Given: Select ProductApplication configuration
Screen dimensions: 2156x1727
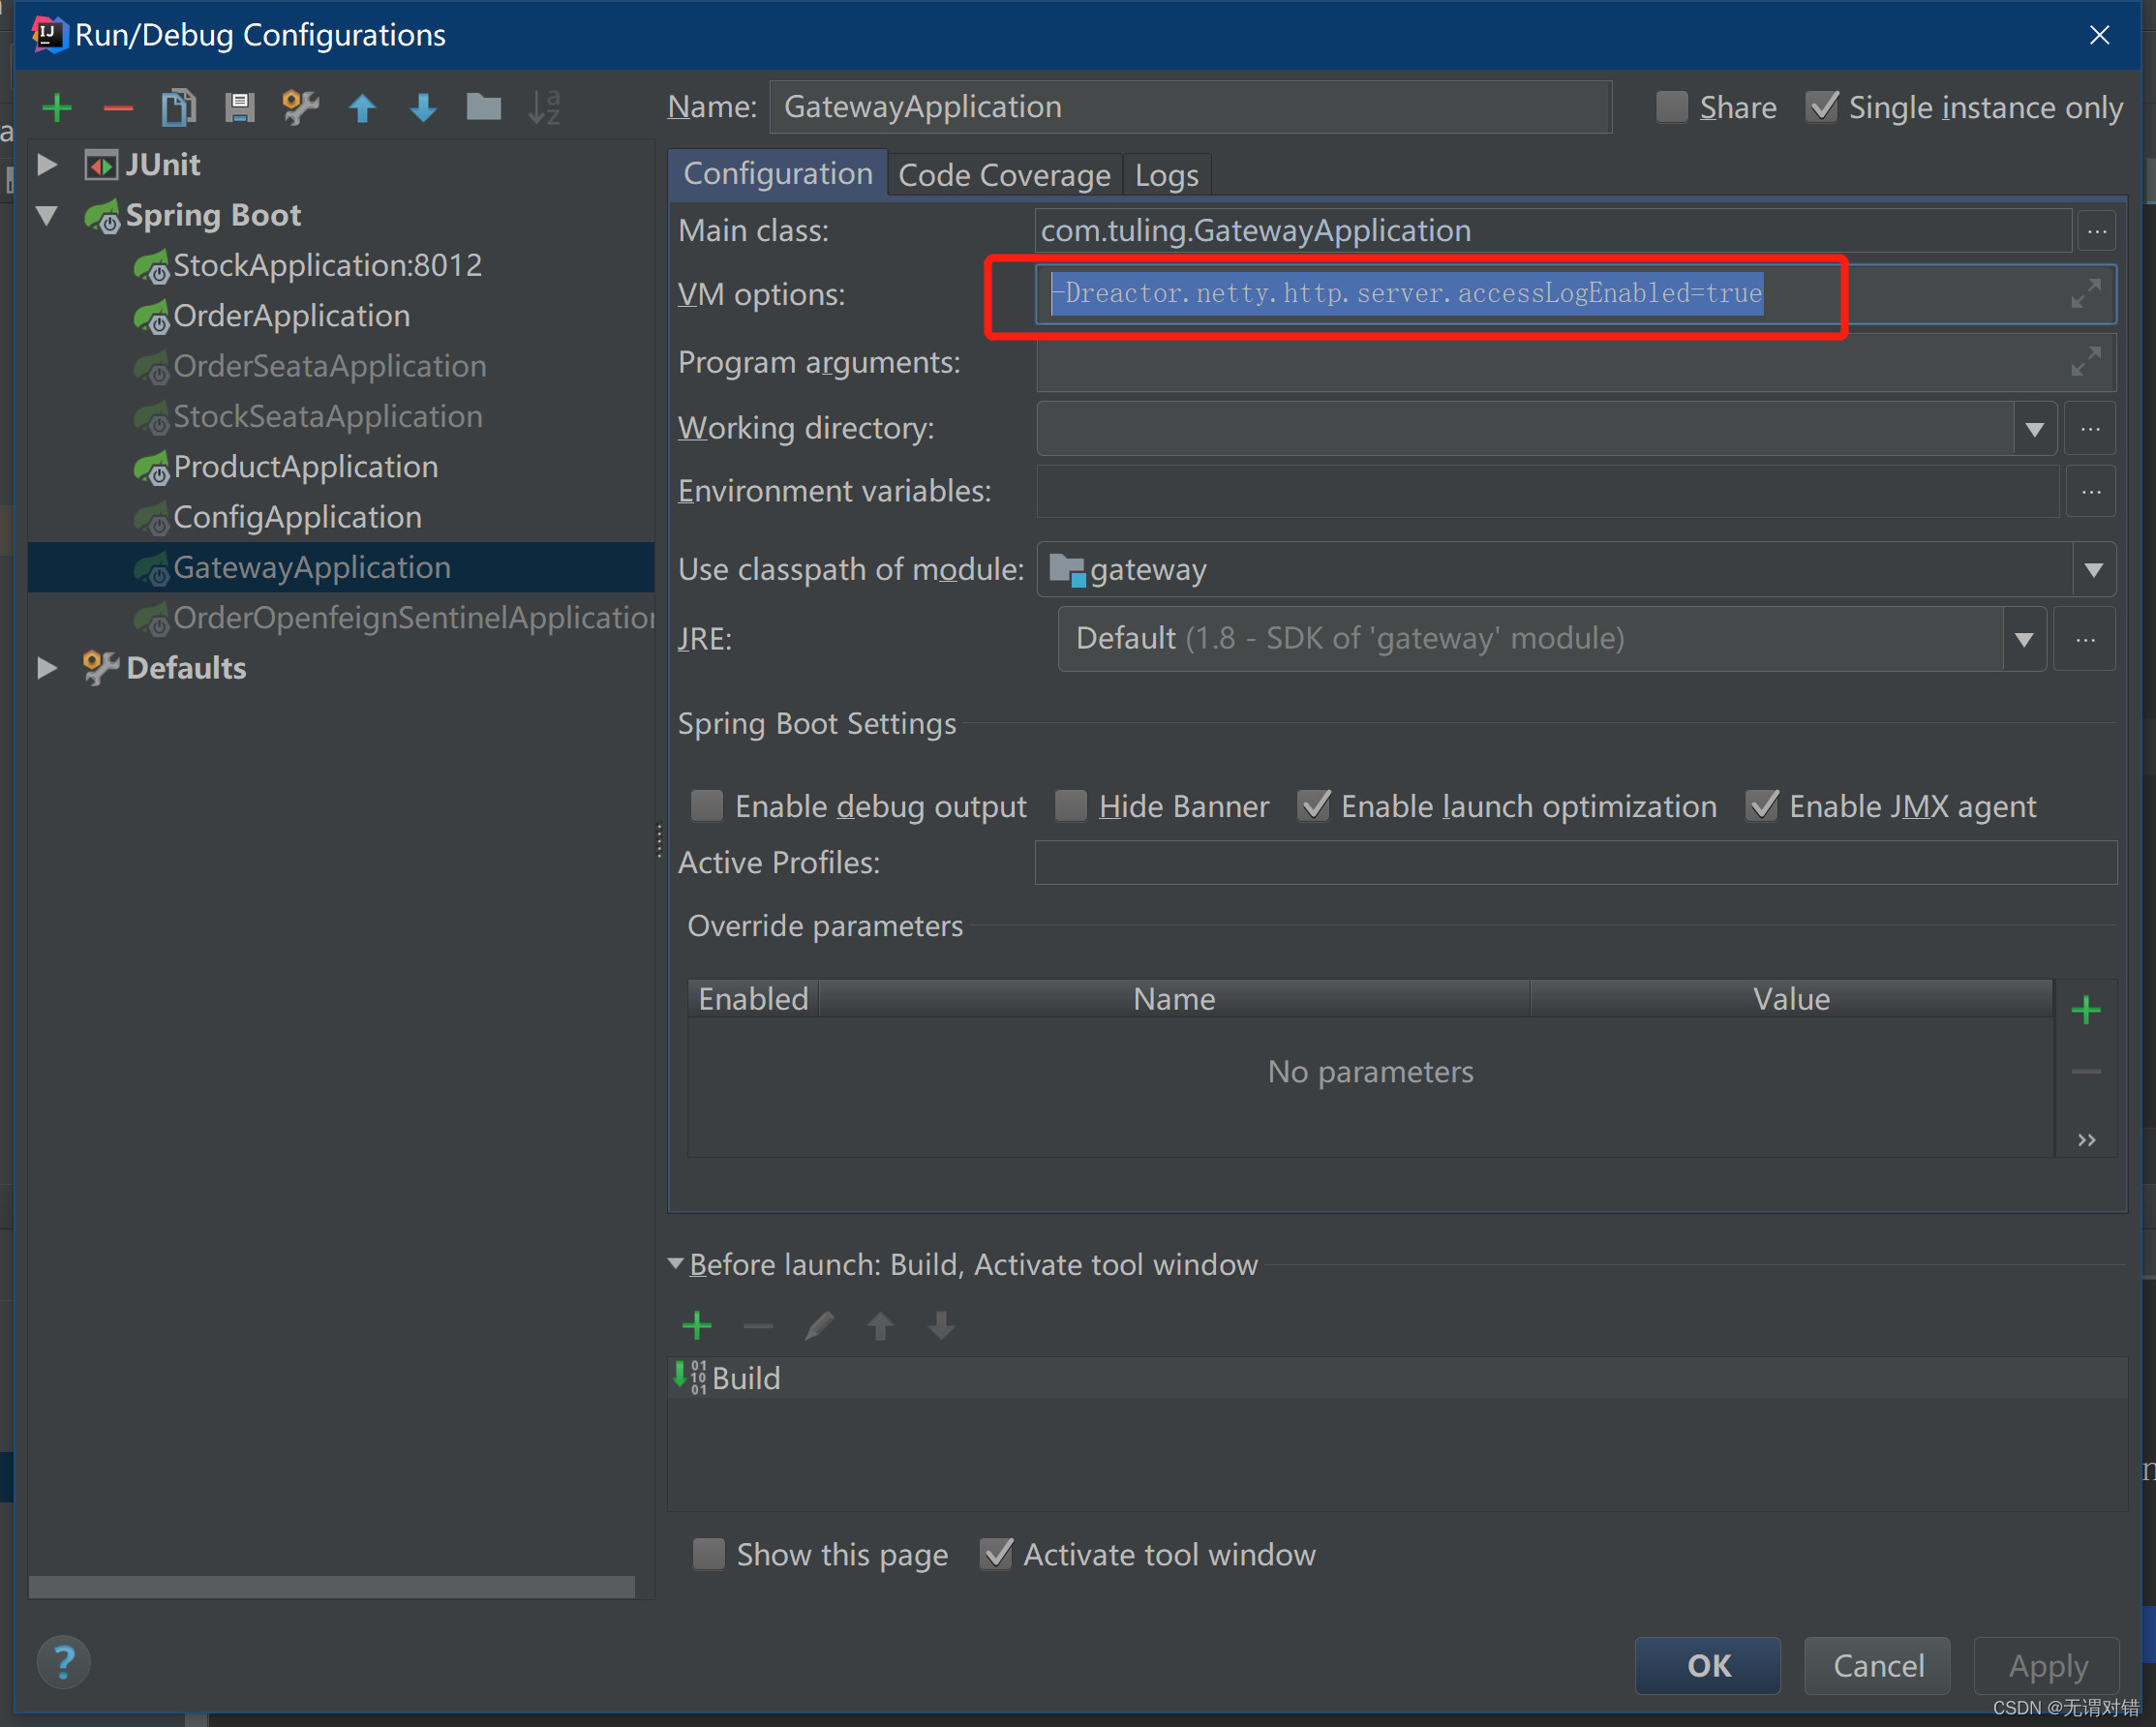Looking at the screenshot, I should pyautogui.click(x=305, y=467).
